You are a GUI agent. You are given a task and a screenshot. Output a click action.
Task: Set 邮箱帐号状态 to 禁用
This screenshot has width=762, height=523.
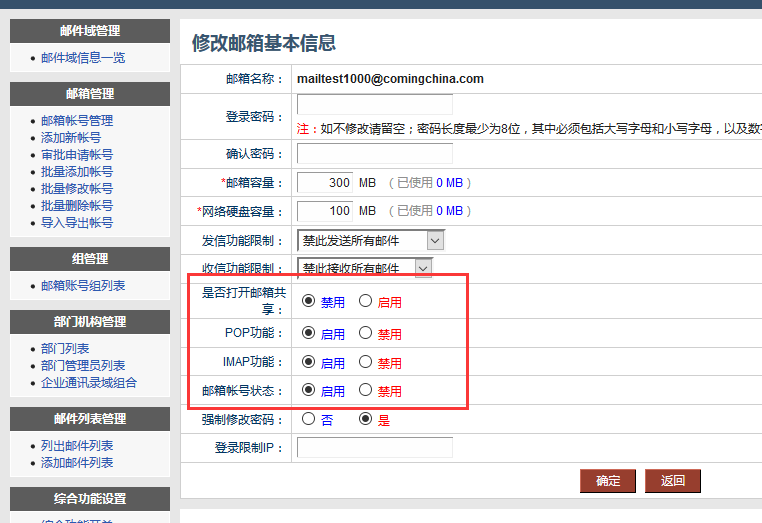tap(366, 390)
